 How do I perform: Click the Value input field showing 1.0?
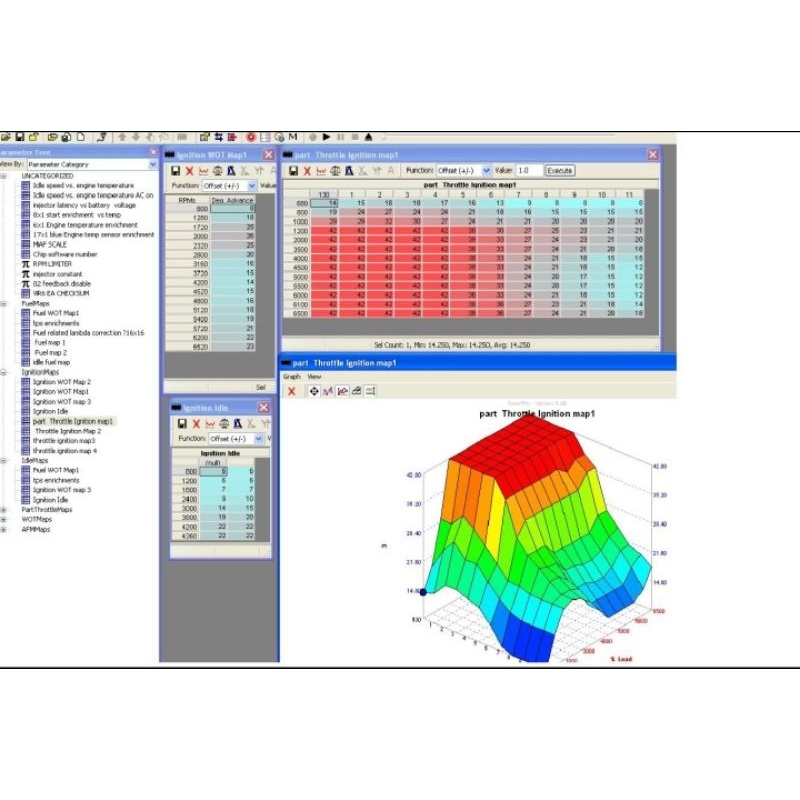click(529, 171)
